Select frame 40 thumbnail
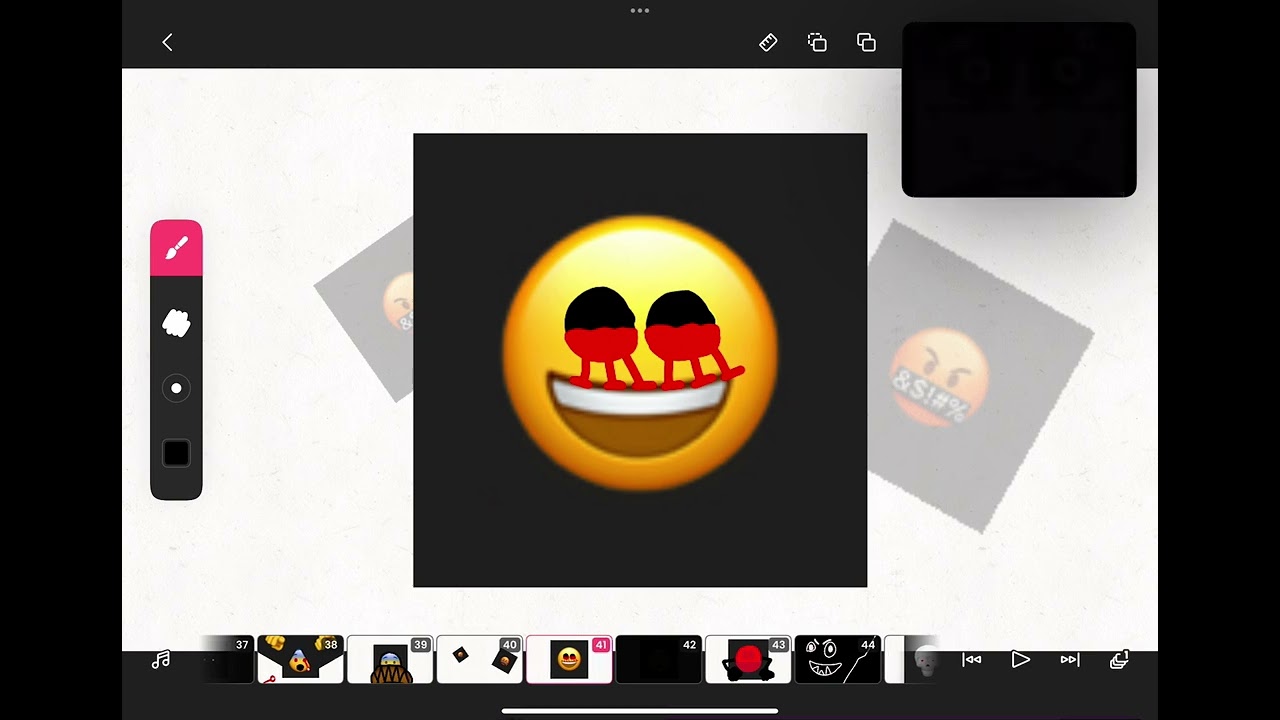 point(479,660)
